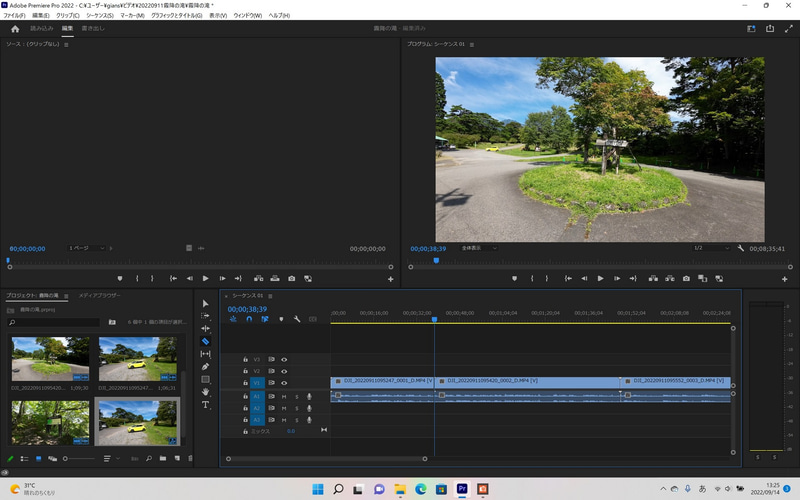800x500 pixels.
Task: Click the New Bin folder icon in Project panel
Action: click(162, 458)
